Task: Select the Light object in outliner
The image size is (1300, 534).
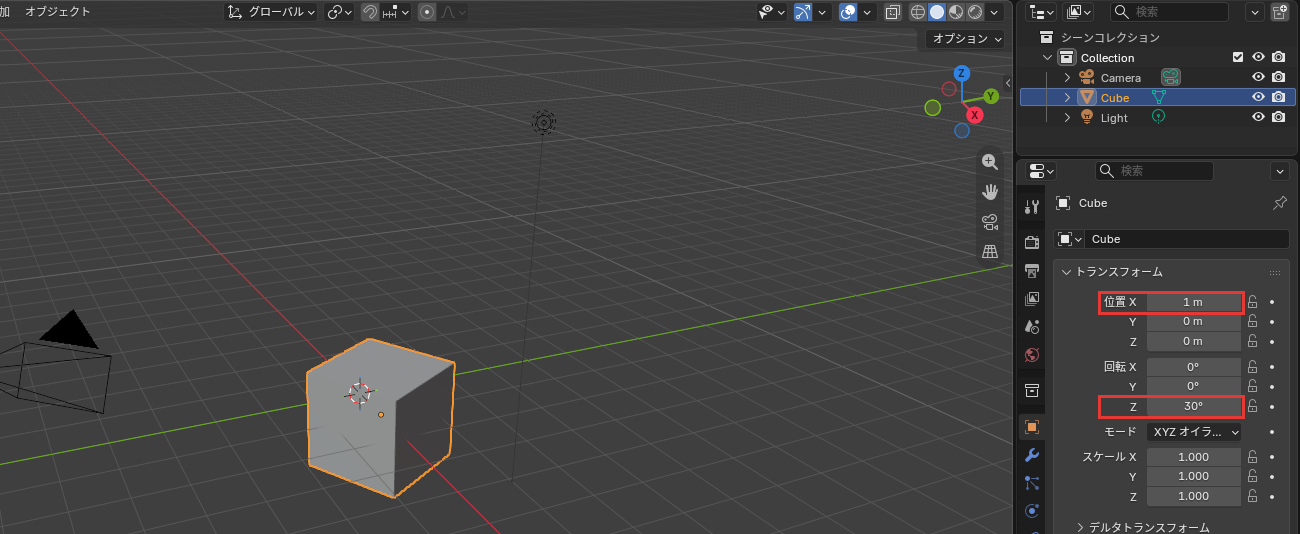Action: [1114, 118]
